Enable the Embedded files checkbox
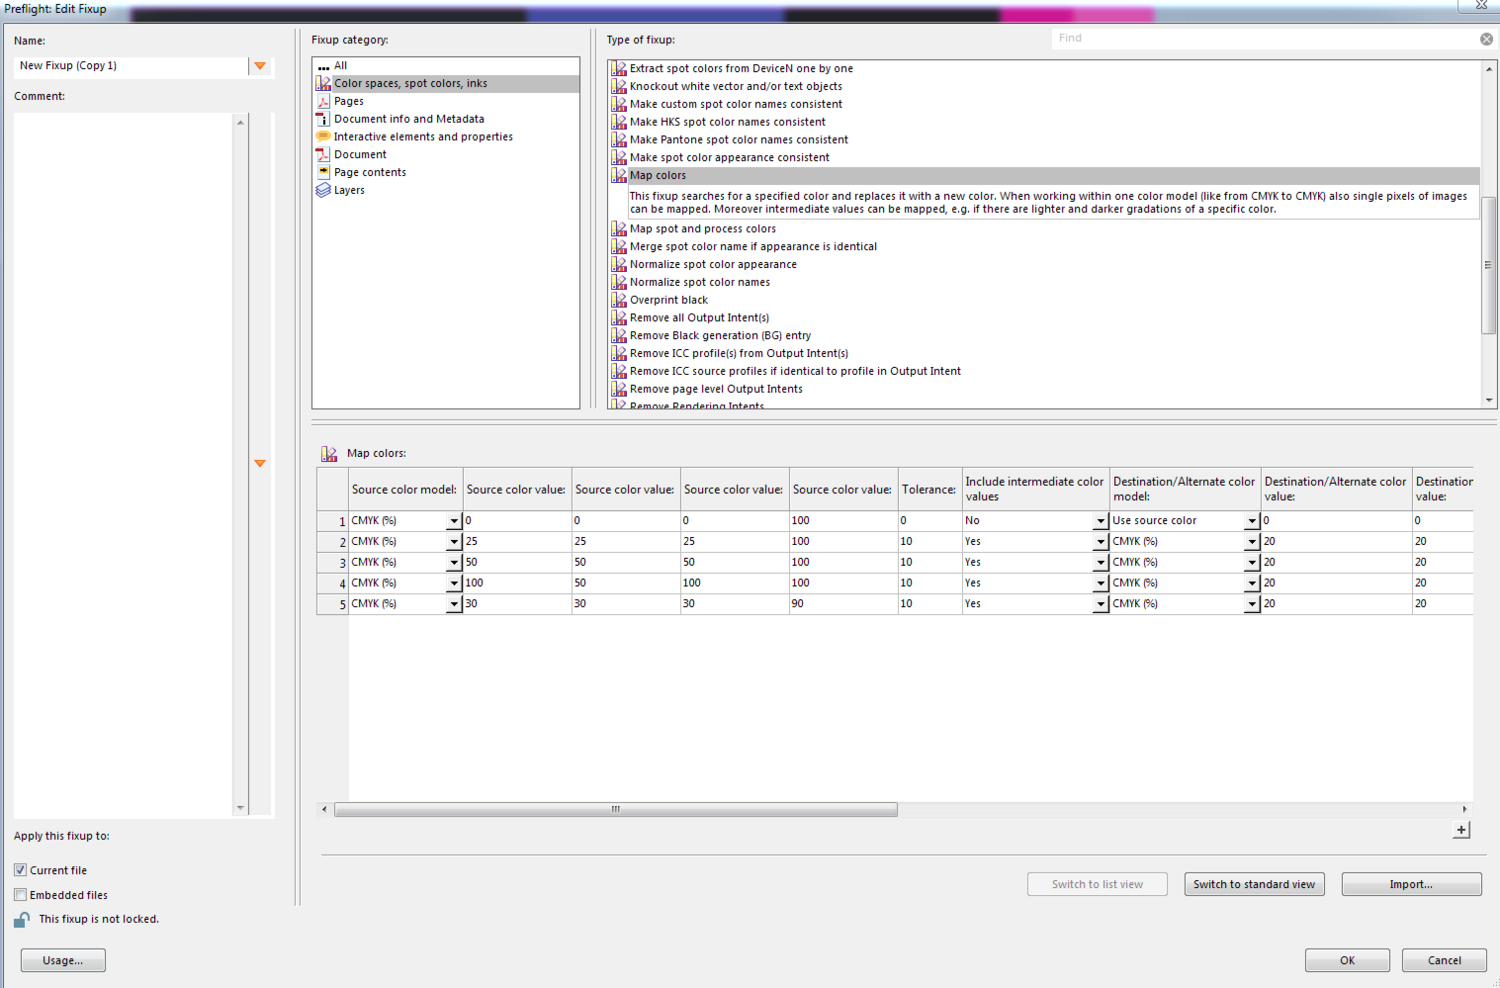The image size is (1500, 988). [20, 895]
